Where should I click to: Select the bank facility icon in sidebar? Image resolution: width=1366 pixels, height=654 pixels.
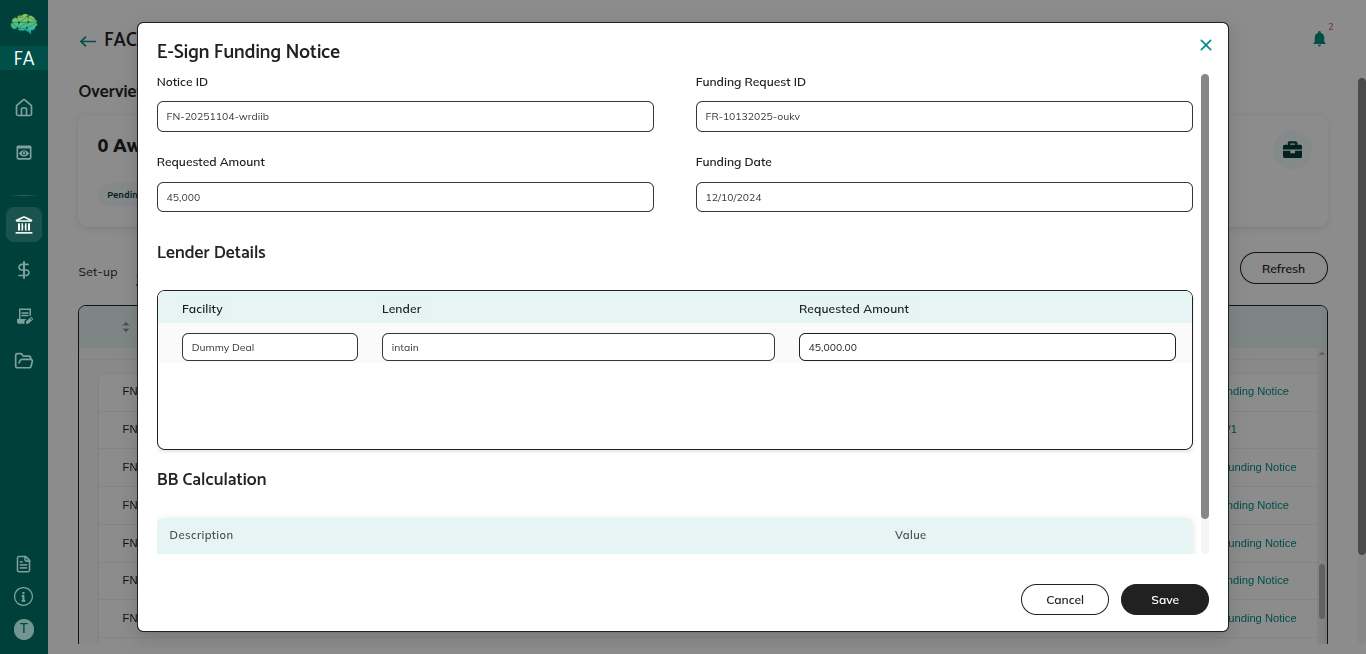click(24, 224)
